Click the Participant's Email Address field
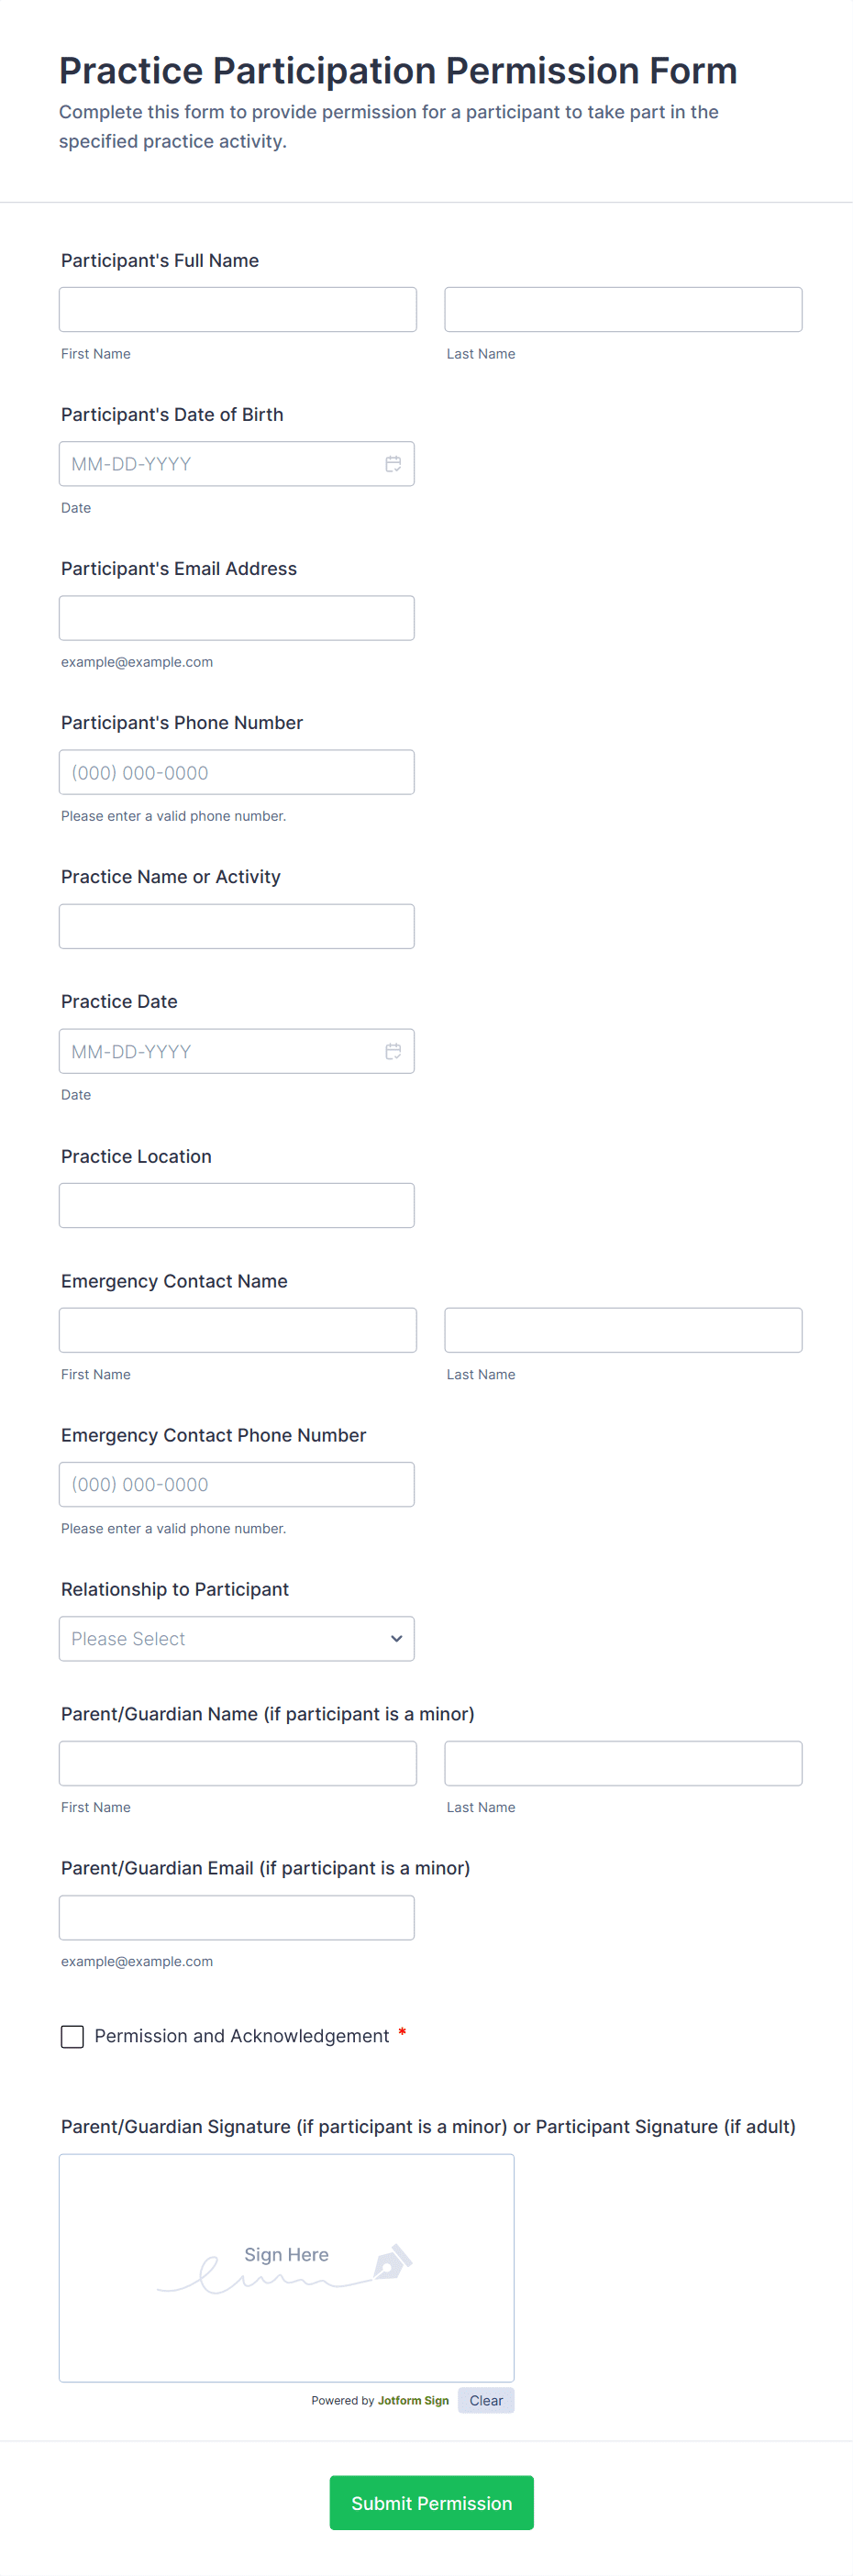Image resolution: width=853 pixels, height=2576 pixels. click(236, 618)
